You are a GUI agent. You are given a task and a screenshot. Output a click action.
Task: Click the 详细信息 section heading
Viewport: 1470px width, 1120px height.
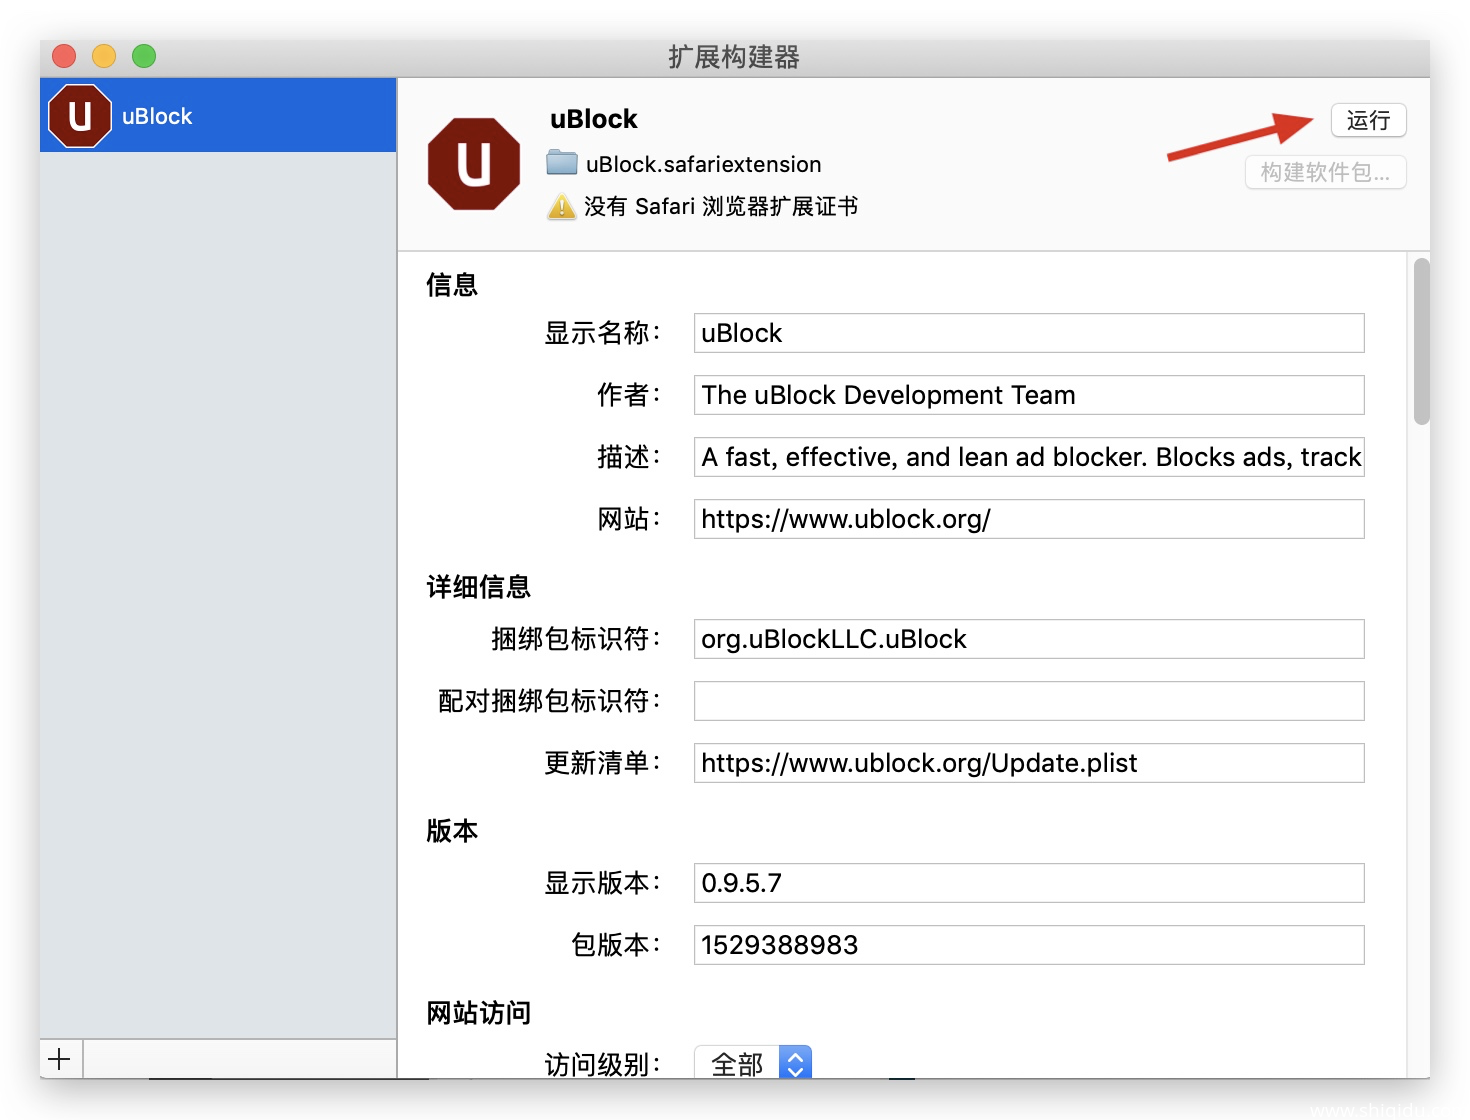tap(479, 587)
